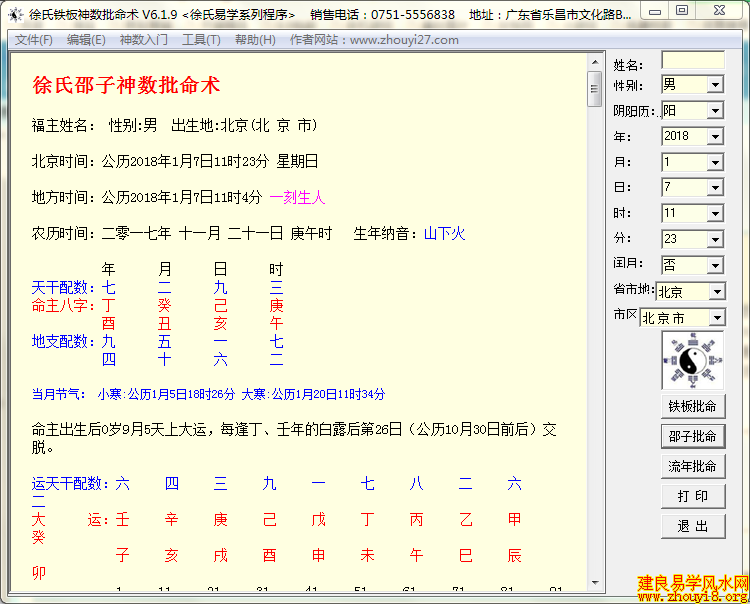The width and height of the screenshot is (750, 604).
Task: Click the 打印 button
Action: coord(693,496)
